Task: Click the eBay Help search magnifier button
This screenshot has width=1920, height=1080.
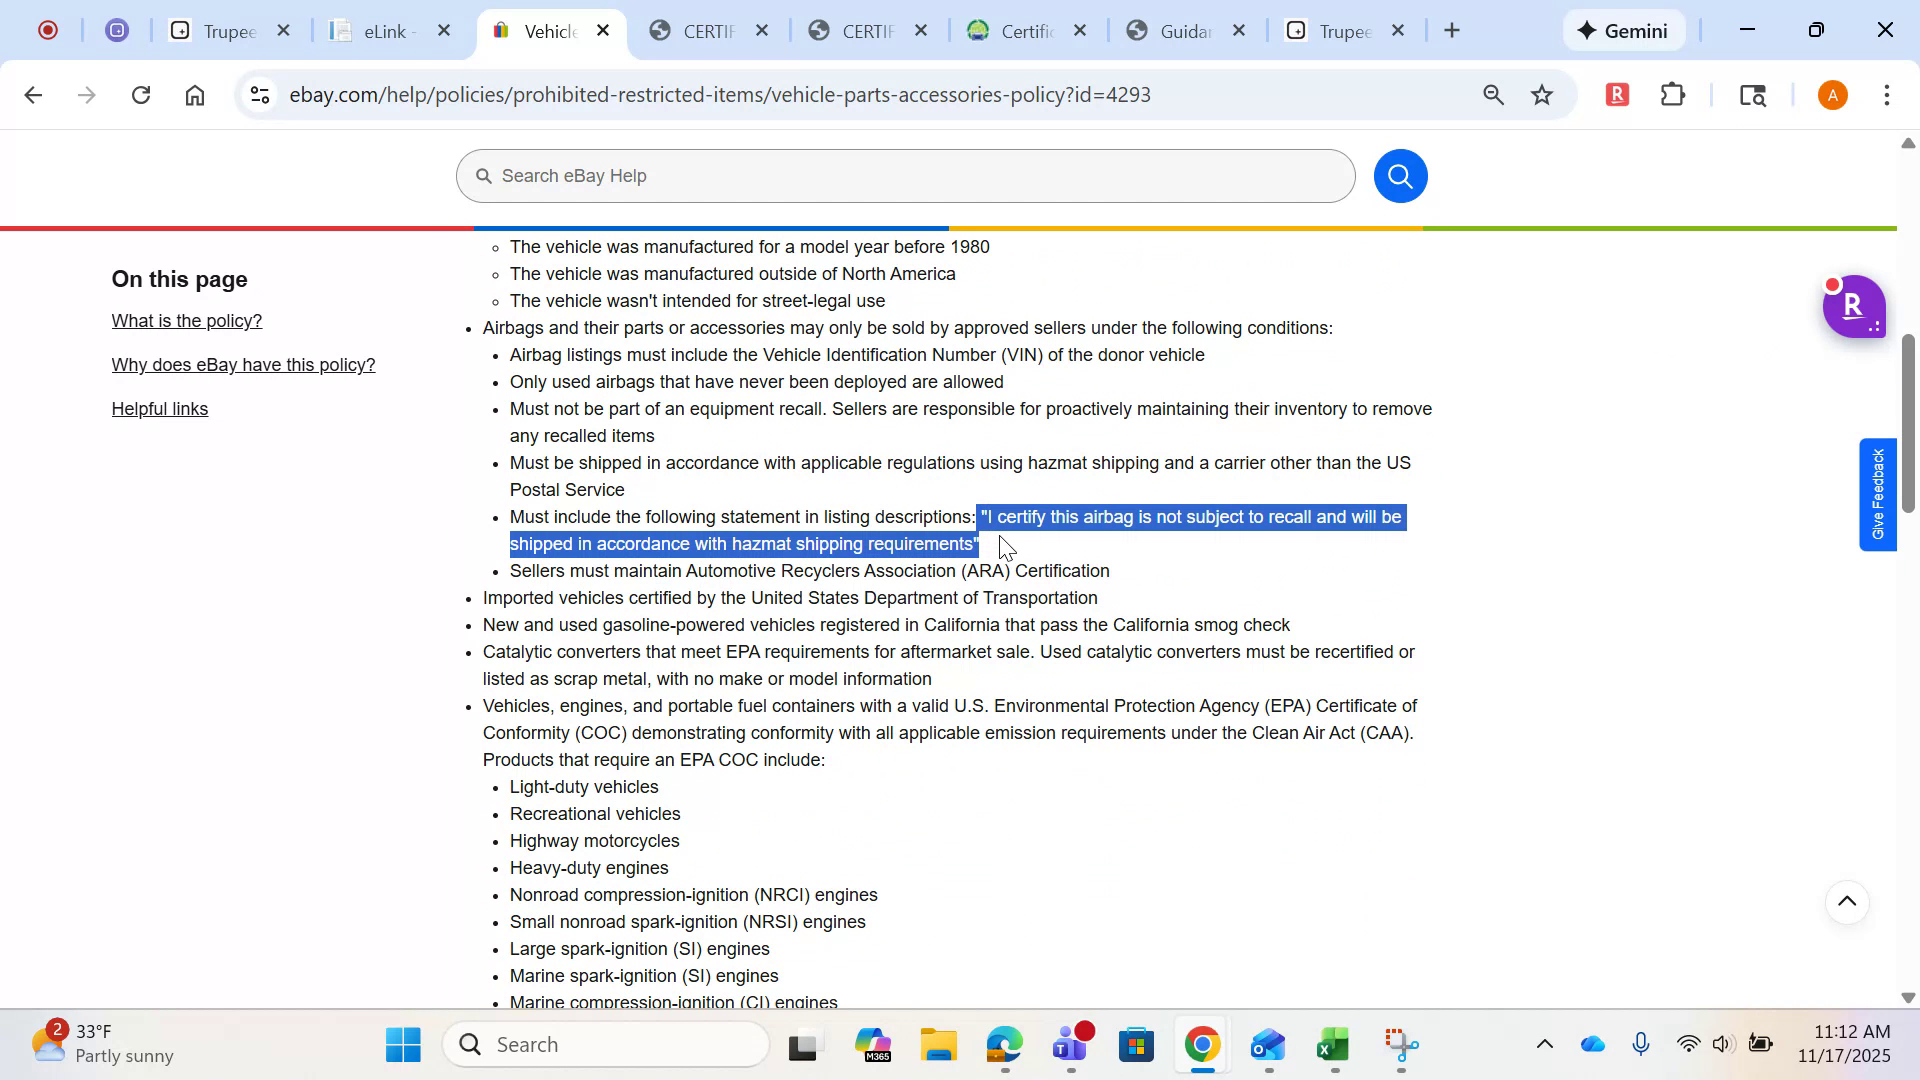Action: (1400, 175)
